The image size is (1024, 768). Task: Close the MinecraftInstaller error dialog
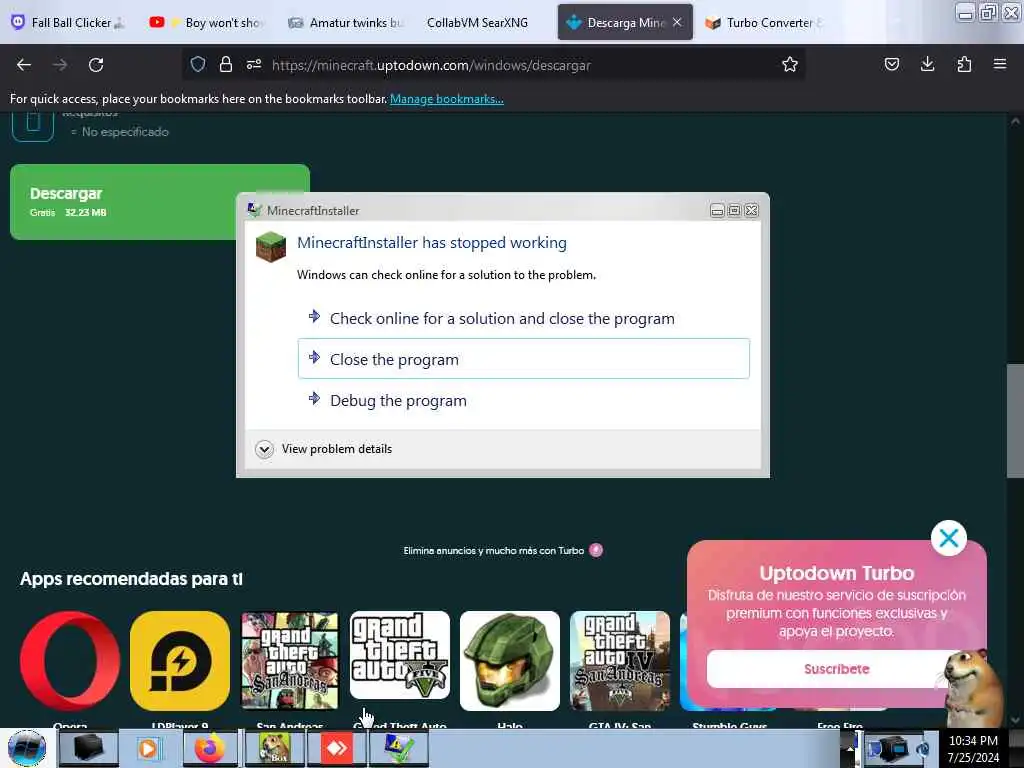(x=752, y=210)
